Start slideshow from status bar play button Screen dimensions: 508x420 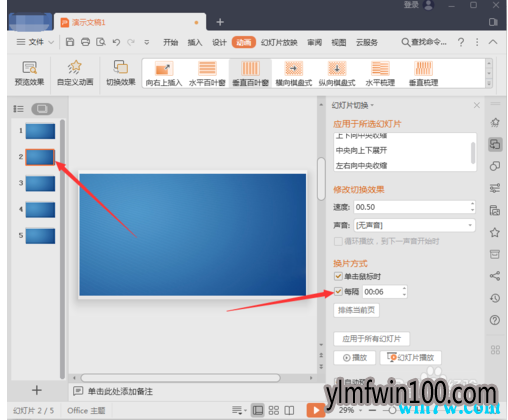[x=316, y=410]
